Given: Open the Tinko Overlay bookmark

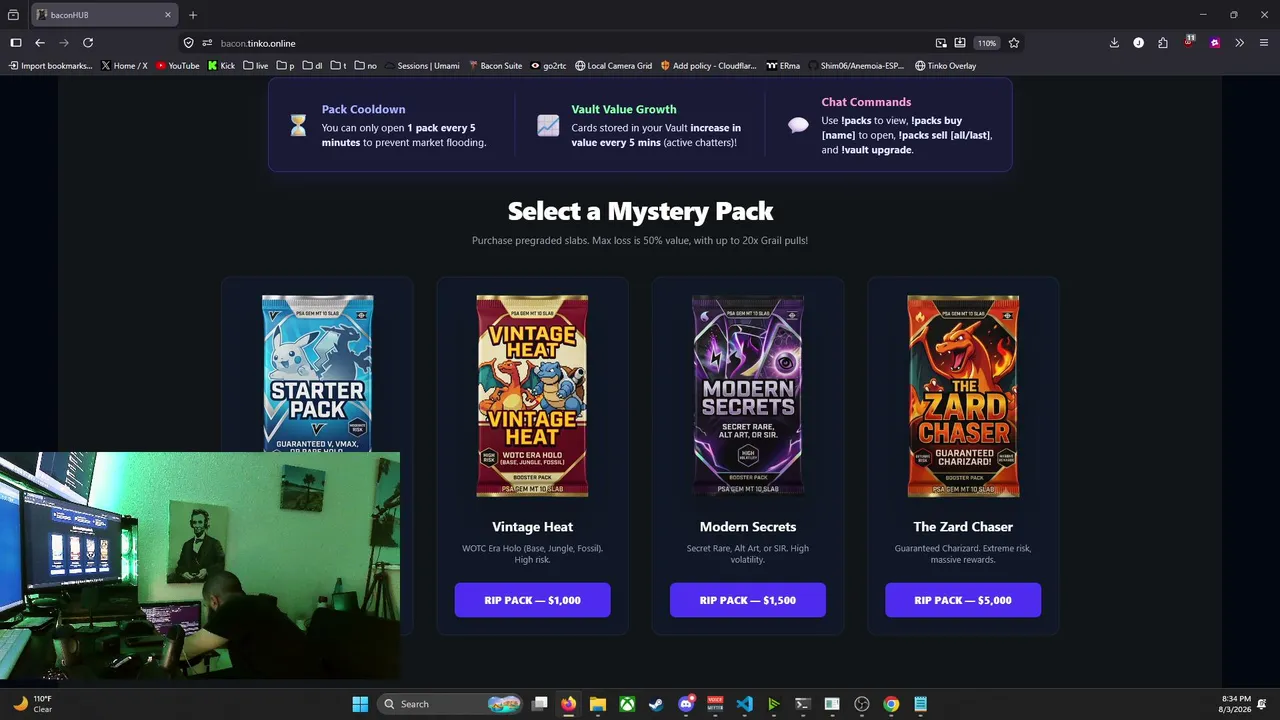Looking at the screenshot, I should (946, 66).
